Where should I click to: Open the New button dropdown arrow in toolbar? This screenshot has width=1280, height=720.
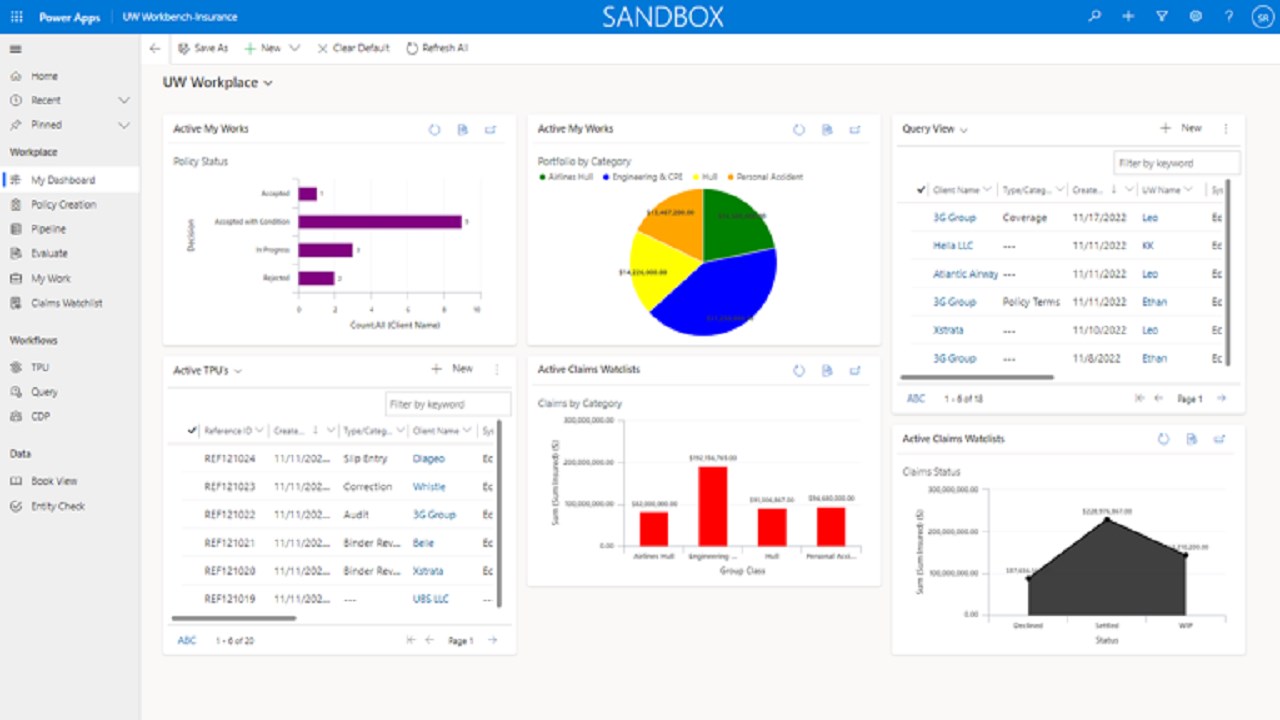tap(294, 48)
